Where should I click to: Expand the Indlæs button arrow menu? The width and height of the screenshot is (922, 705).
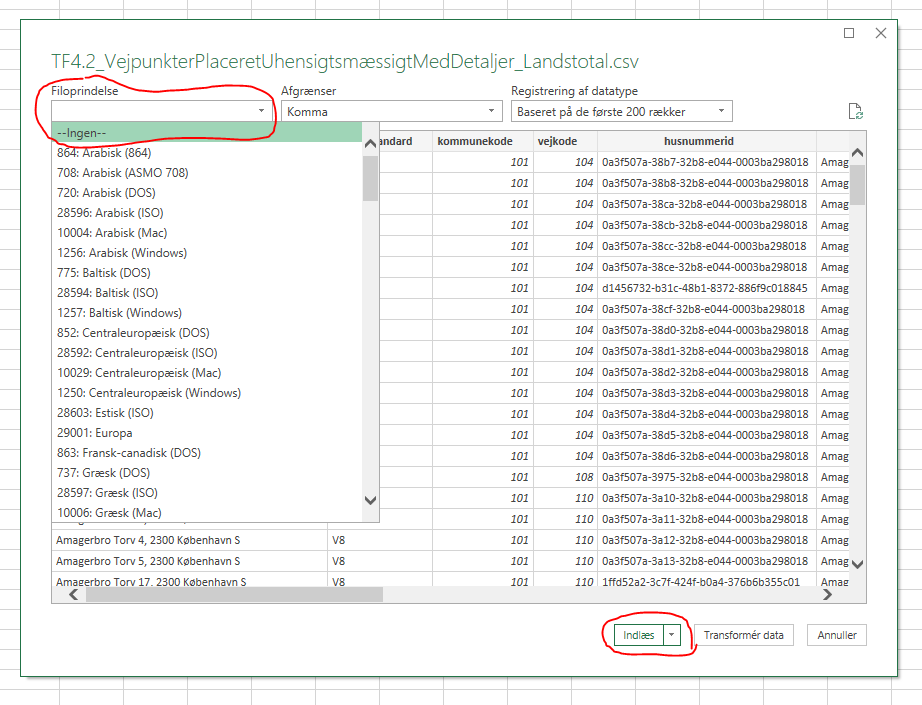tap(672, 635)
